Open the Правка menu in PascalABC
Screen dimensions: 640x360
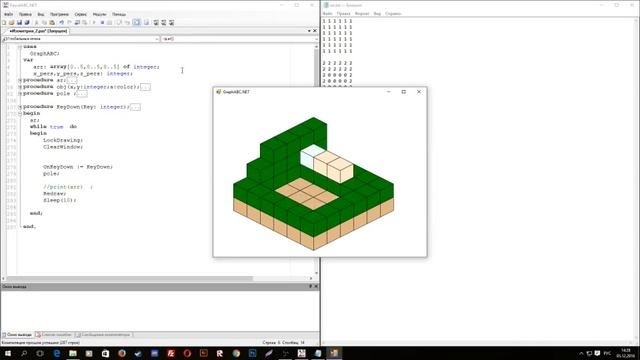tap(25, 14)
